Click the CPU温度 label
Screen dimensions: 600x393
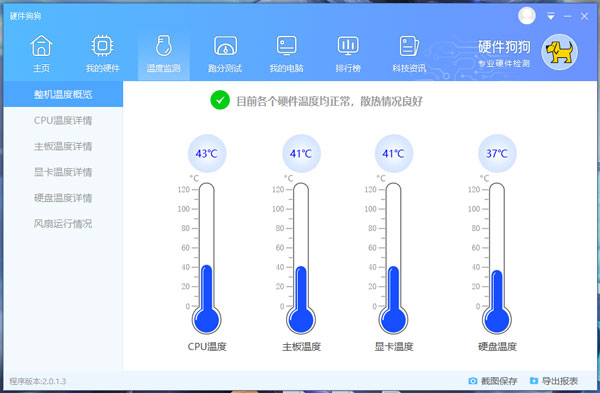pyautogui.click(x=207, y=347)
